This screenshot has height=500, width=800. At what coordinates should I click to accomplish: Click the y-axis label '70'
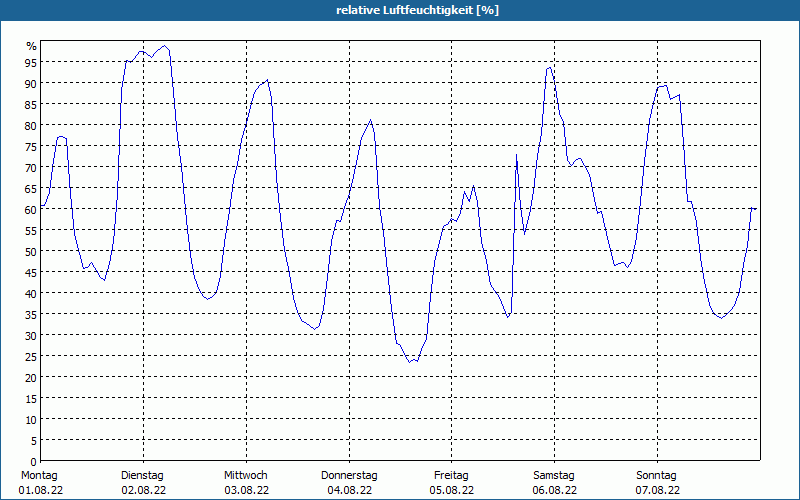pos(32,168)
